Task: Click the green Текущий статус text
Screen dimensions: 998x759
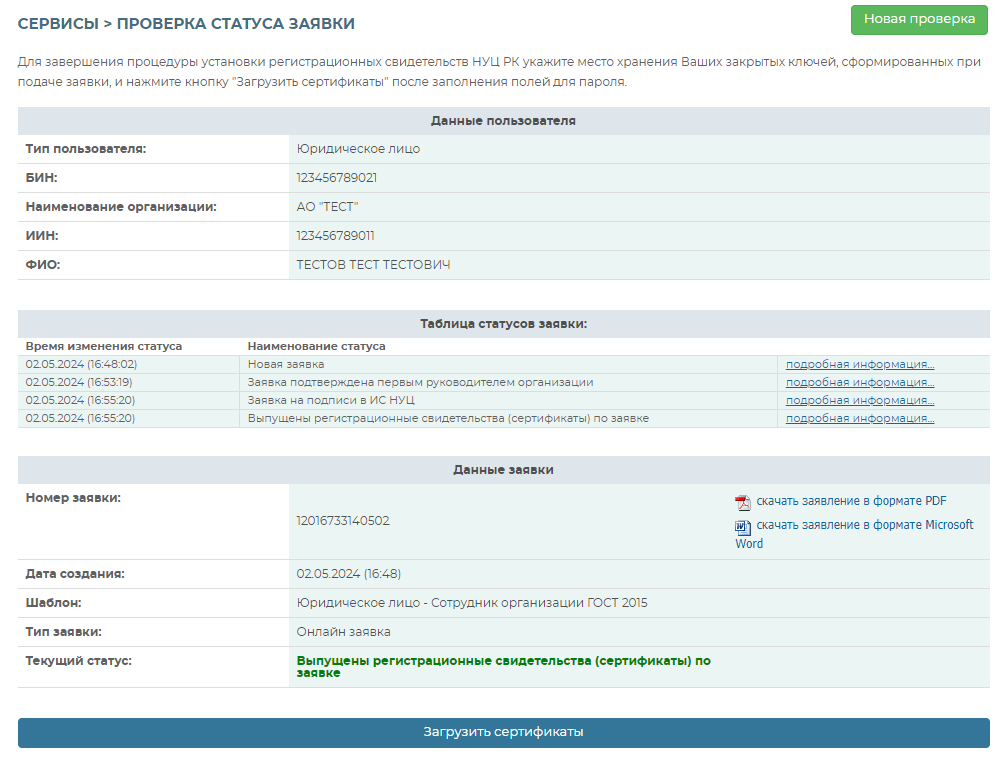Action: coord(503,666)
